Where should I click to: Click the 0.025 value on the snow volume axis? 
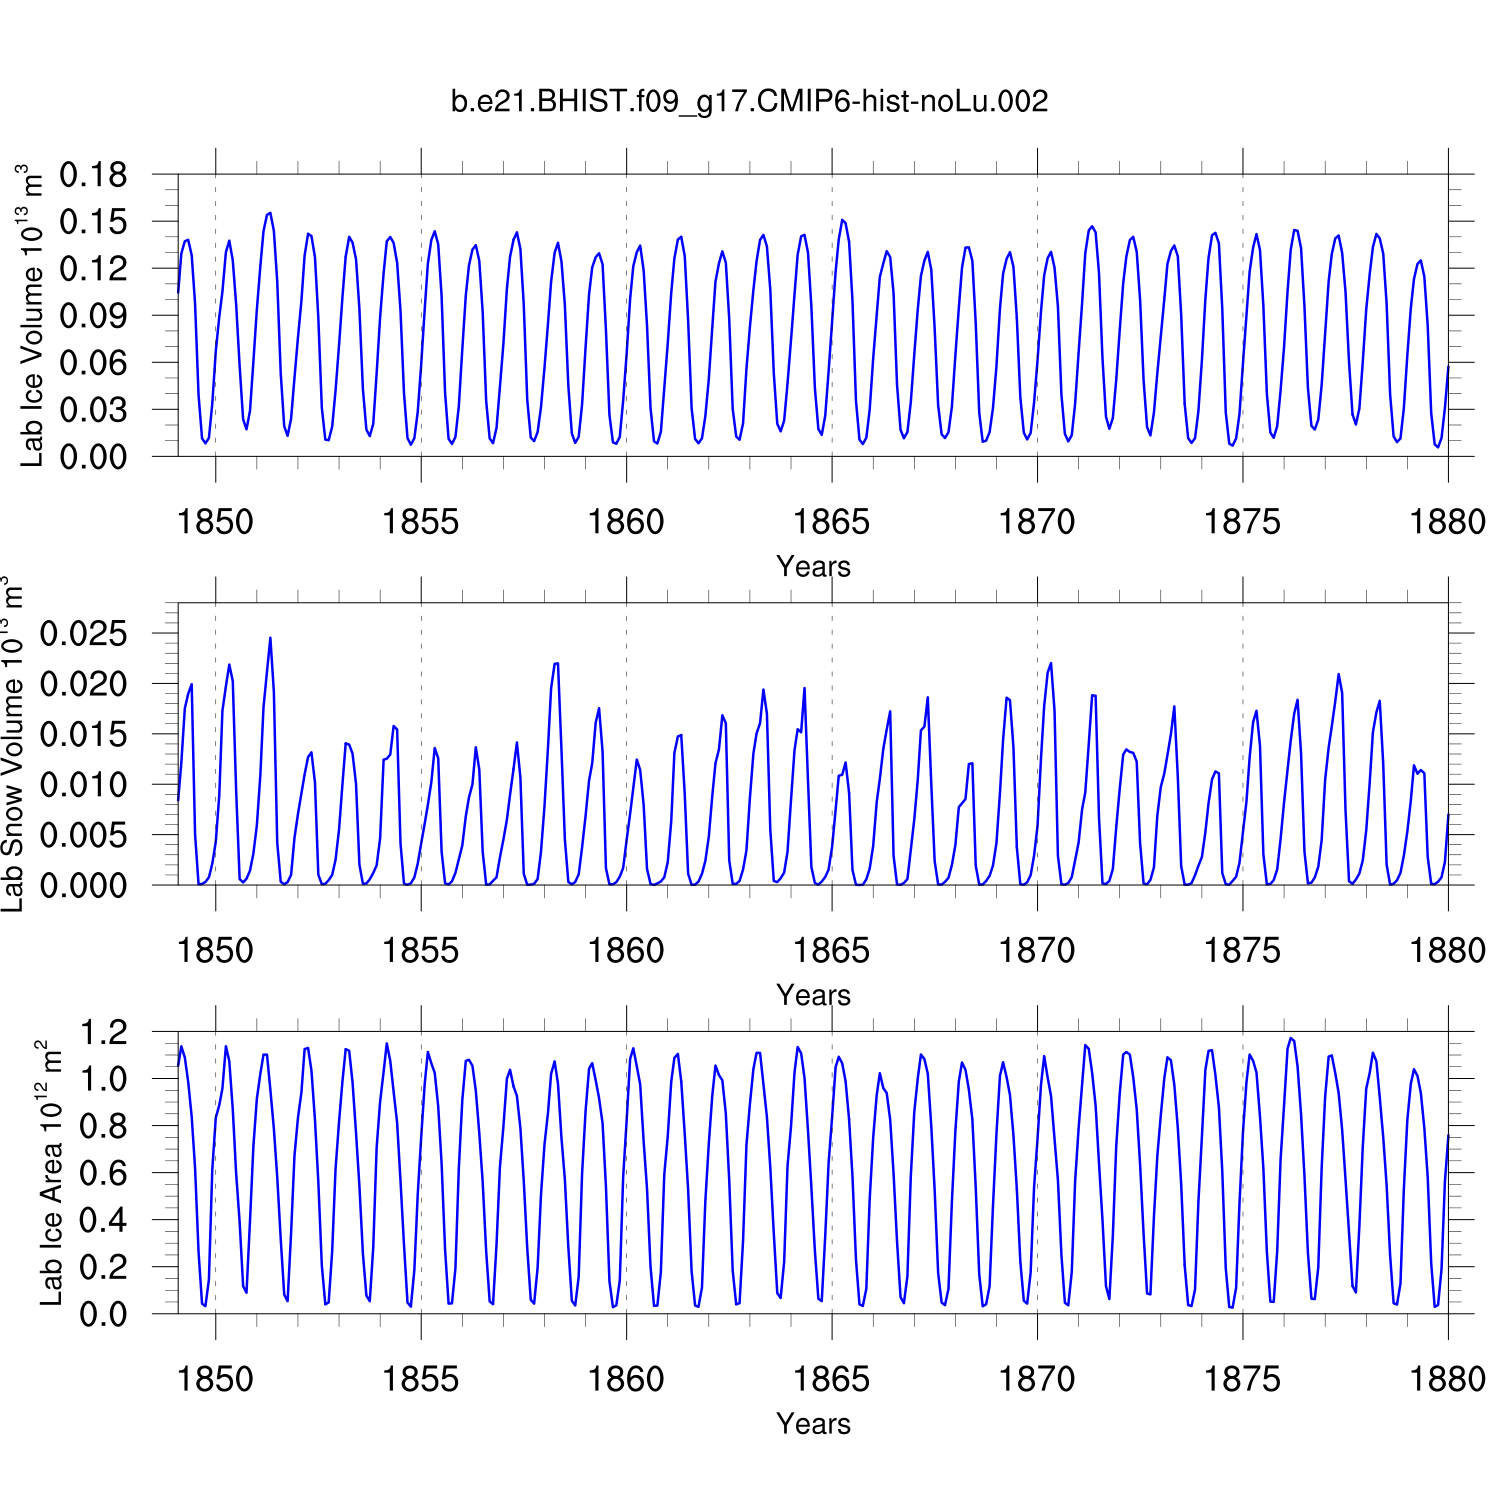(x=84, y=633)
